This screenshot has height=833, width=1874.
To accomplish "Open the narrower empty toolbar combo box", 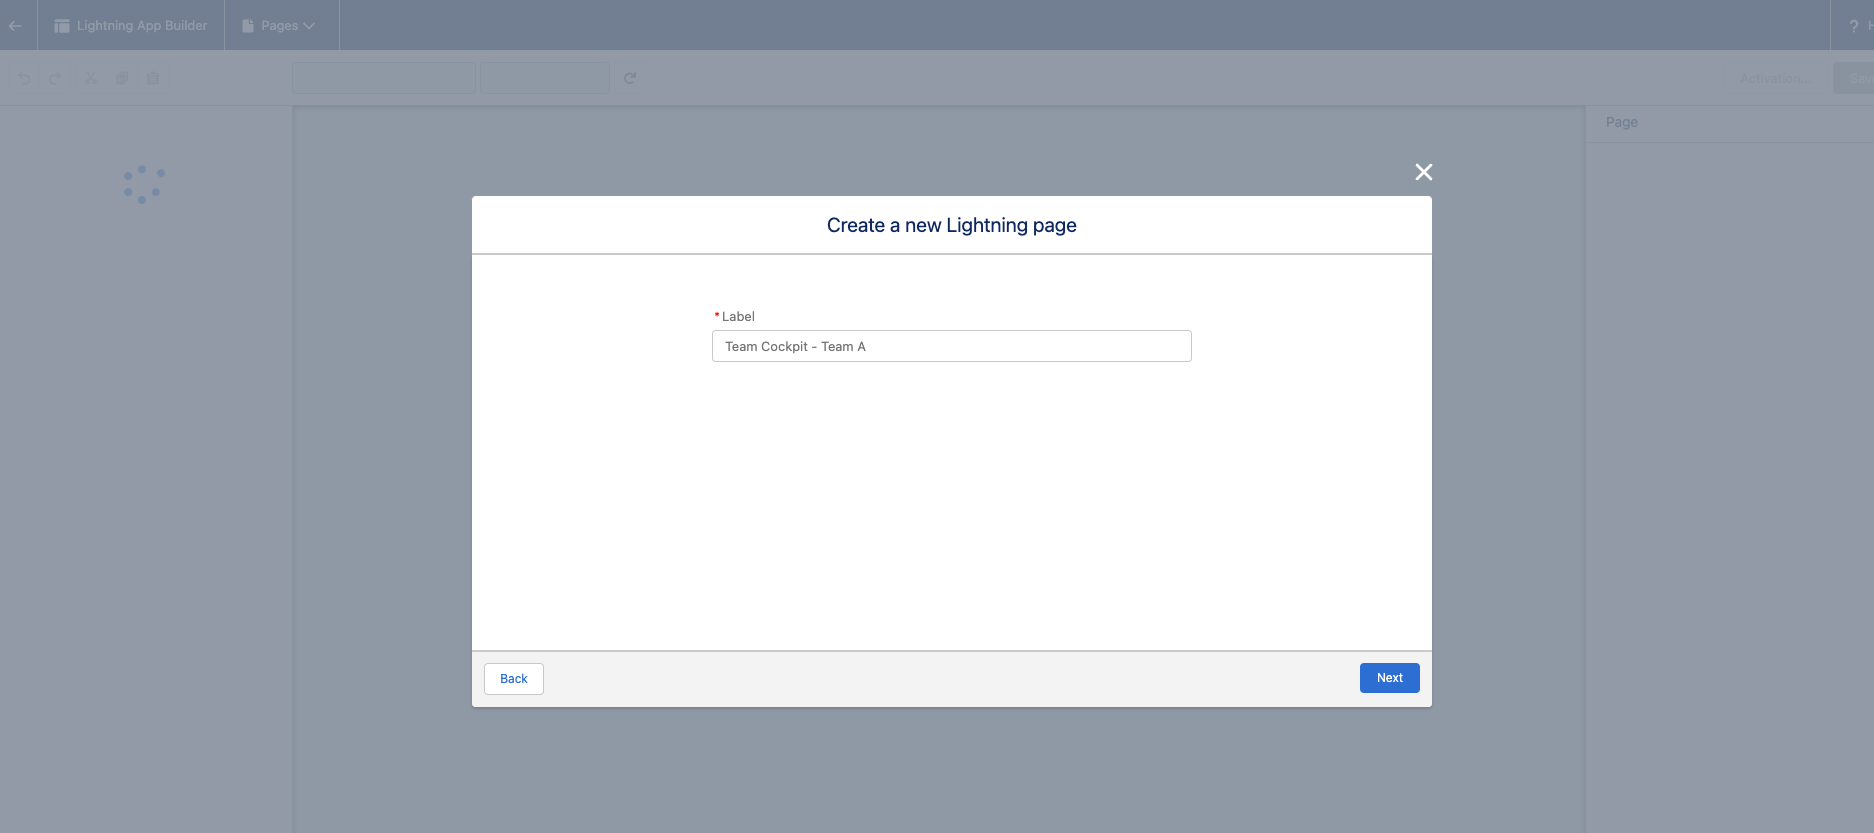I will click(x=545, y=78).
